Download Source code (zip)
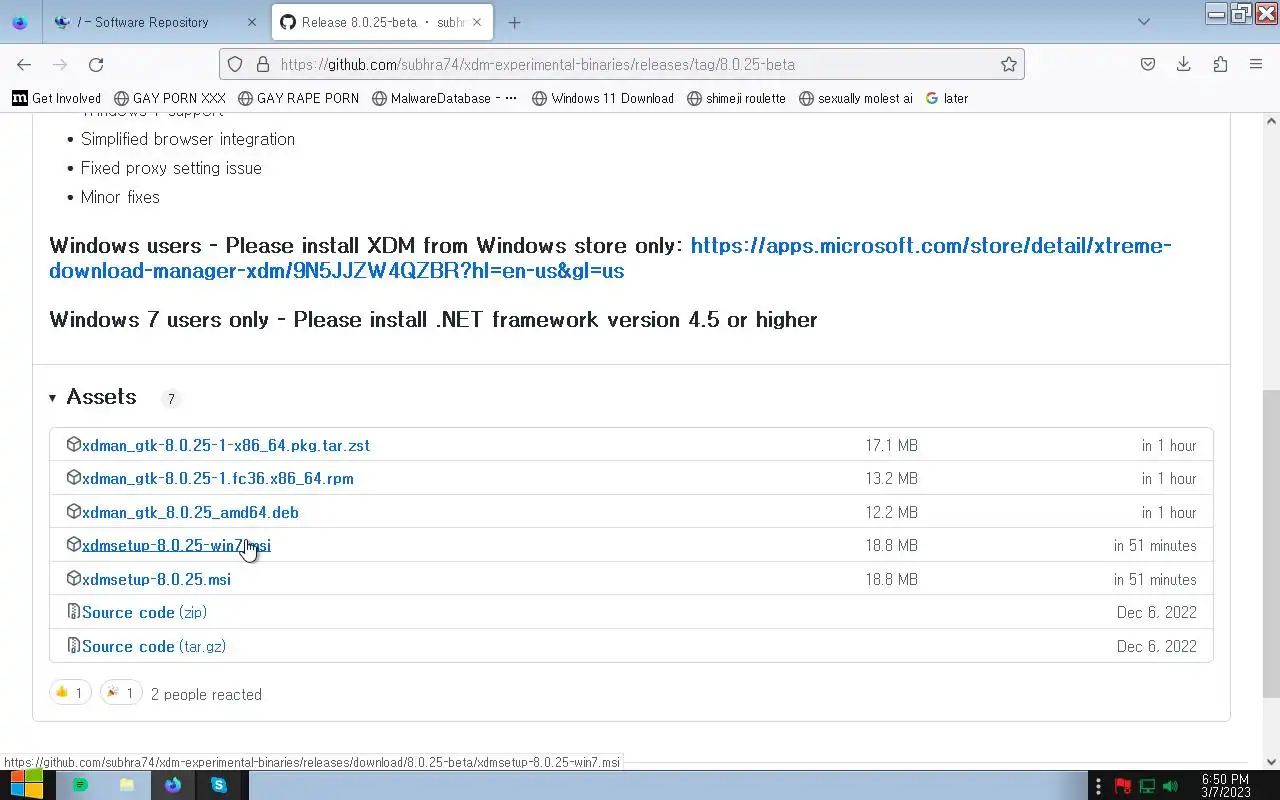Viewport: 1280px width, 800px height. tap(144, 612)
